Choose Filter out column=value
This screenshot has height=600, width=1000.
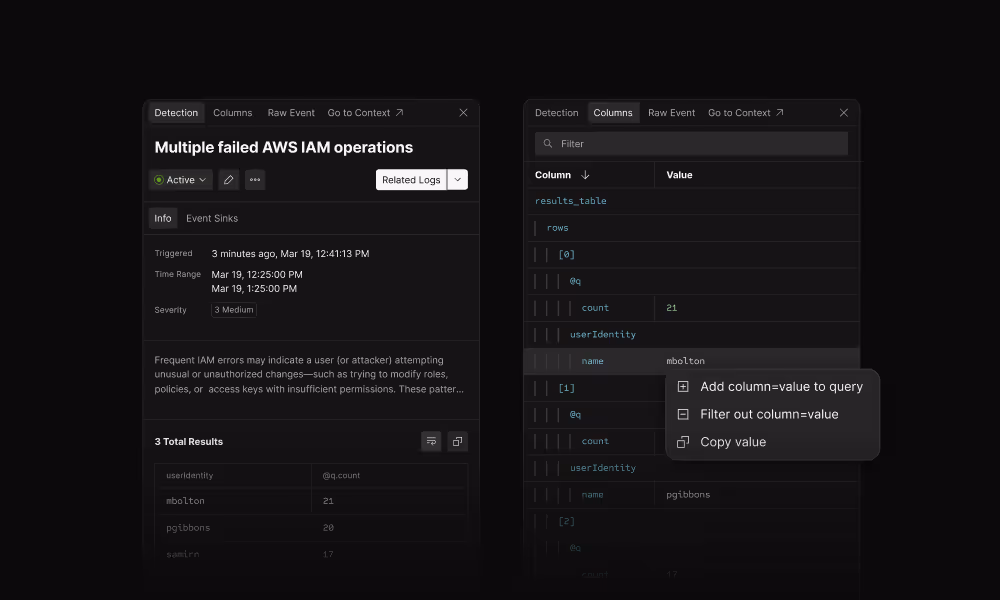coord(772,414)
